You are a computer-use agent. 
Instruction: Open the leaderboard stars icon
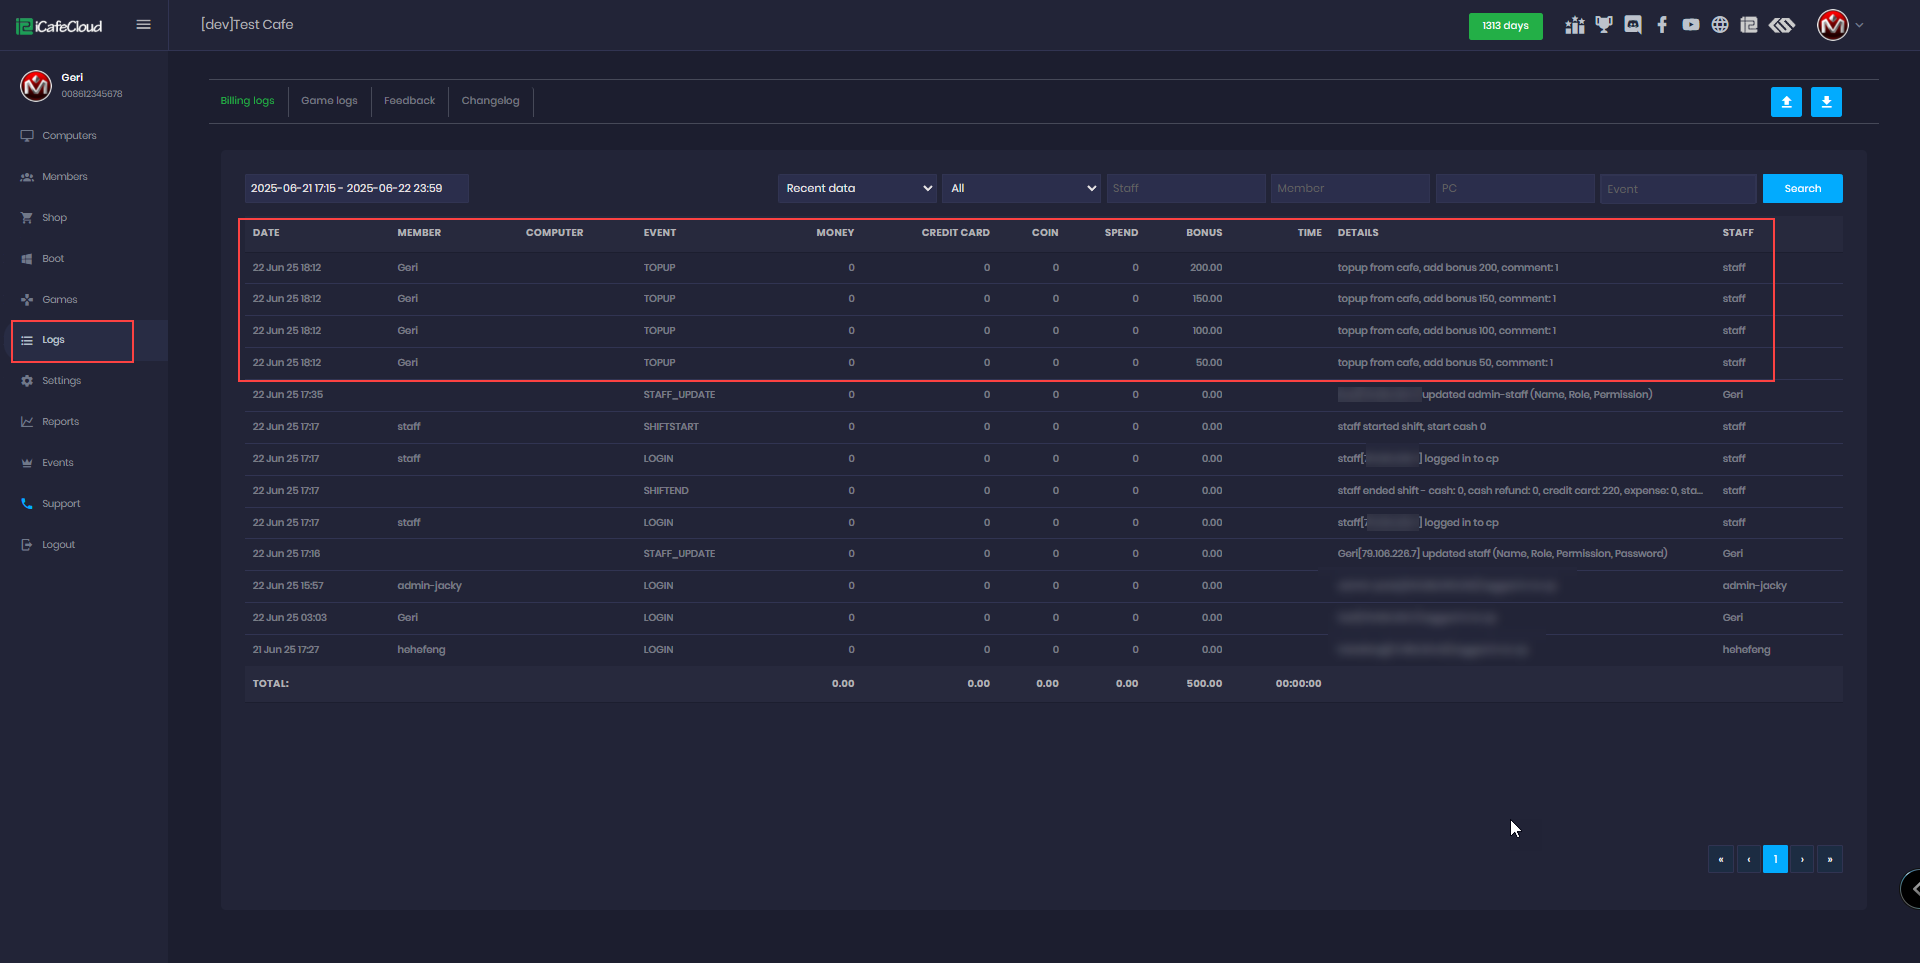click(1575, 25)
